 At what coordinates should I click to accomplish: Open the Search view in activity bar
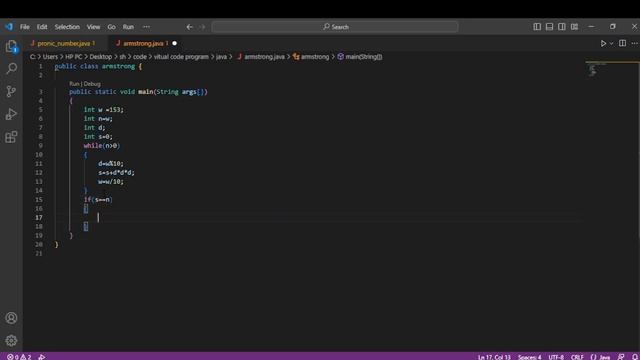pyautogui.click(x=11, y=69)
